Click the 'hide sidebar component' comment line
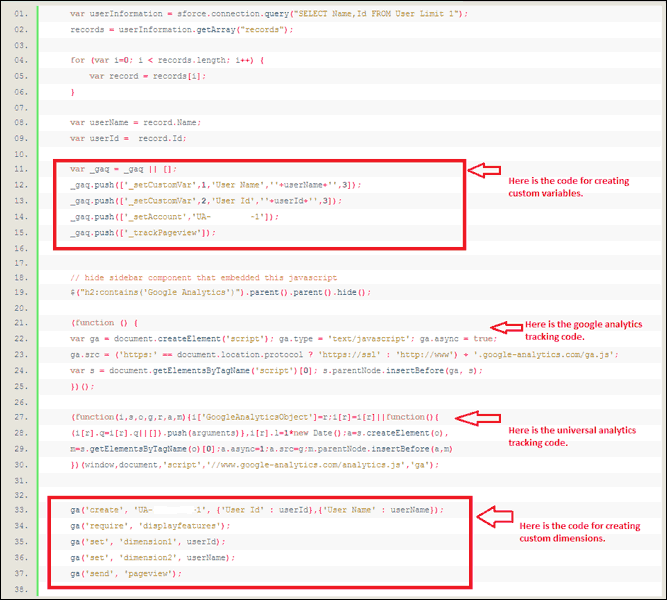 [x=203, y=277]
